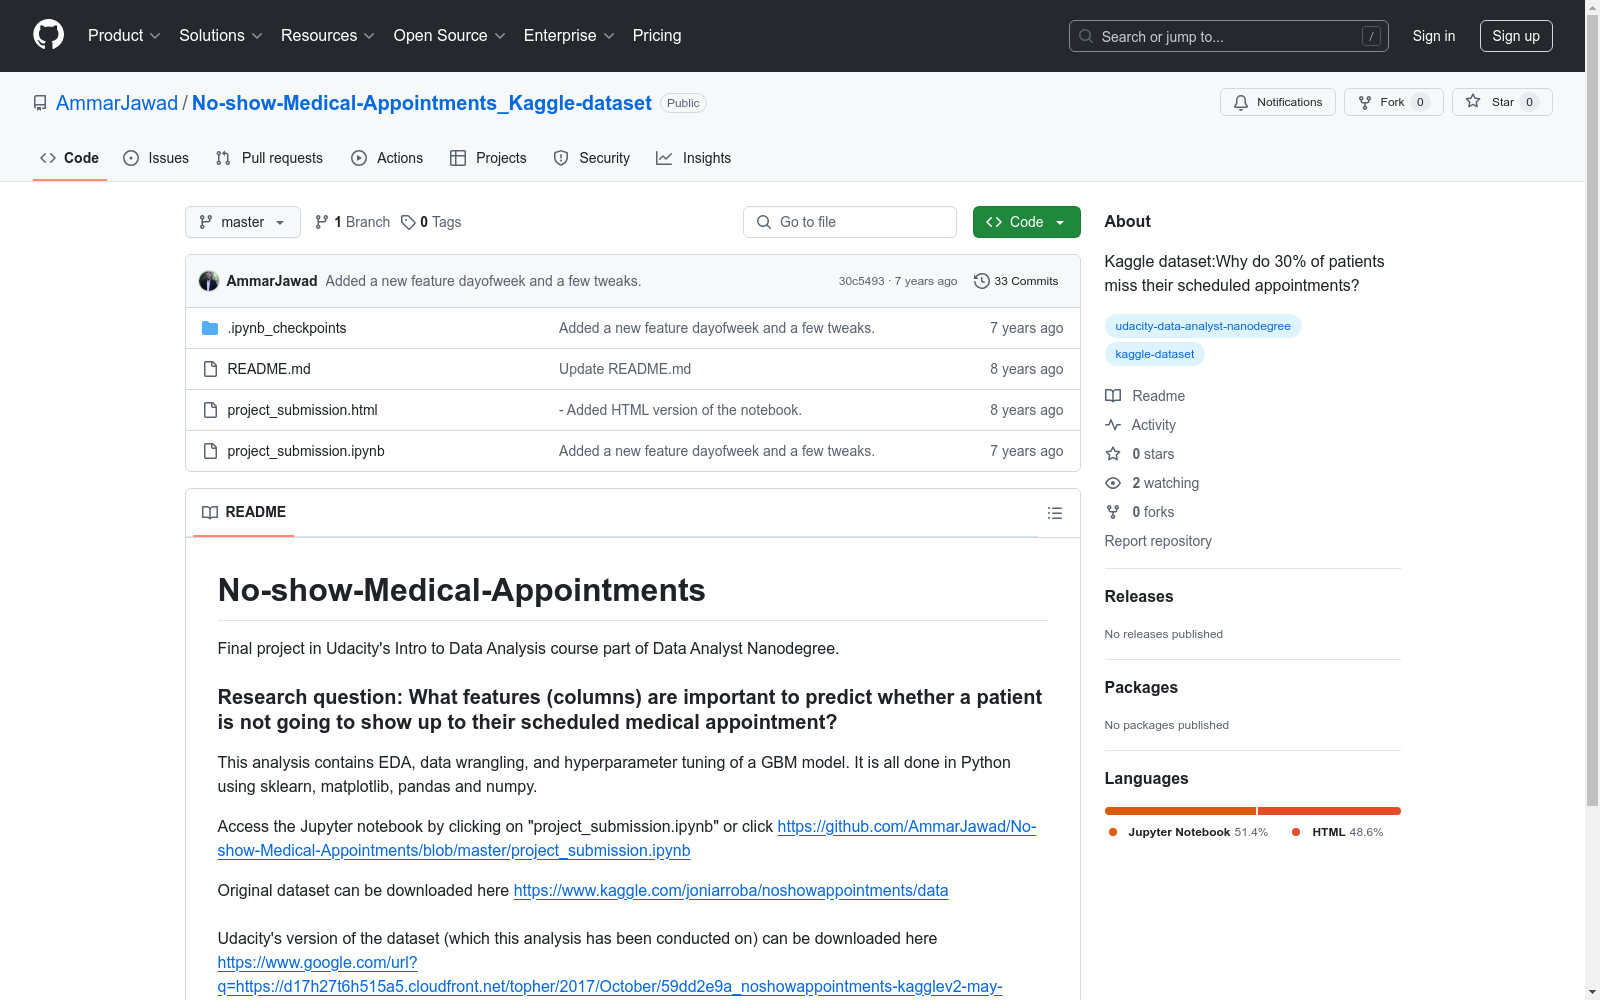The width and height of the screenshot is (1600, 1000).
Task: Click the Search or jump to field
Action: (1229, 36)
